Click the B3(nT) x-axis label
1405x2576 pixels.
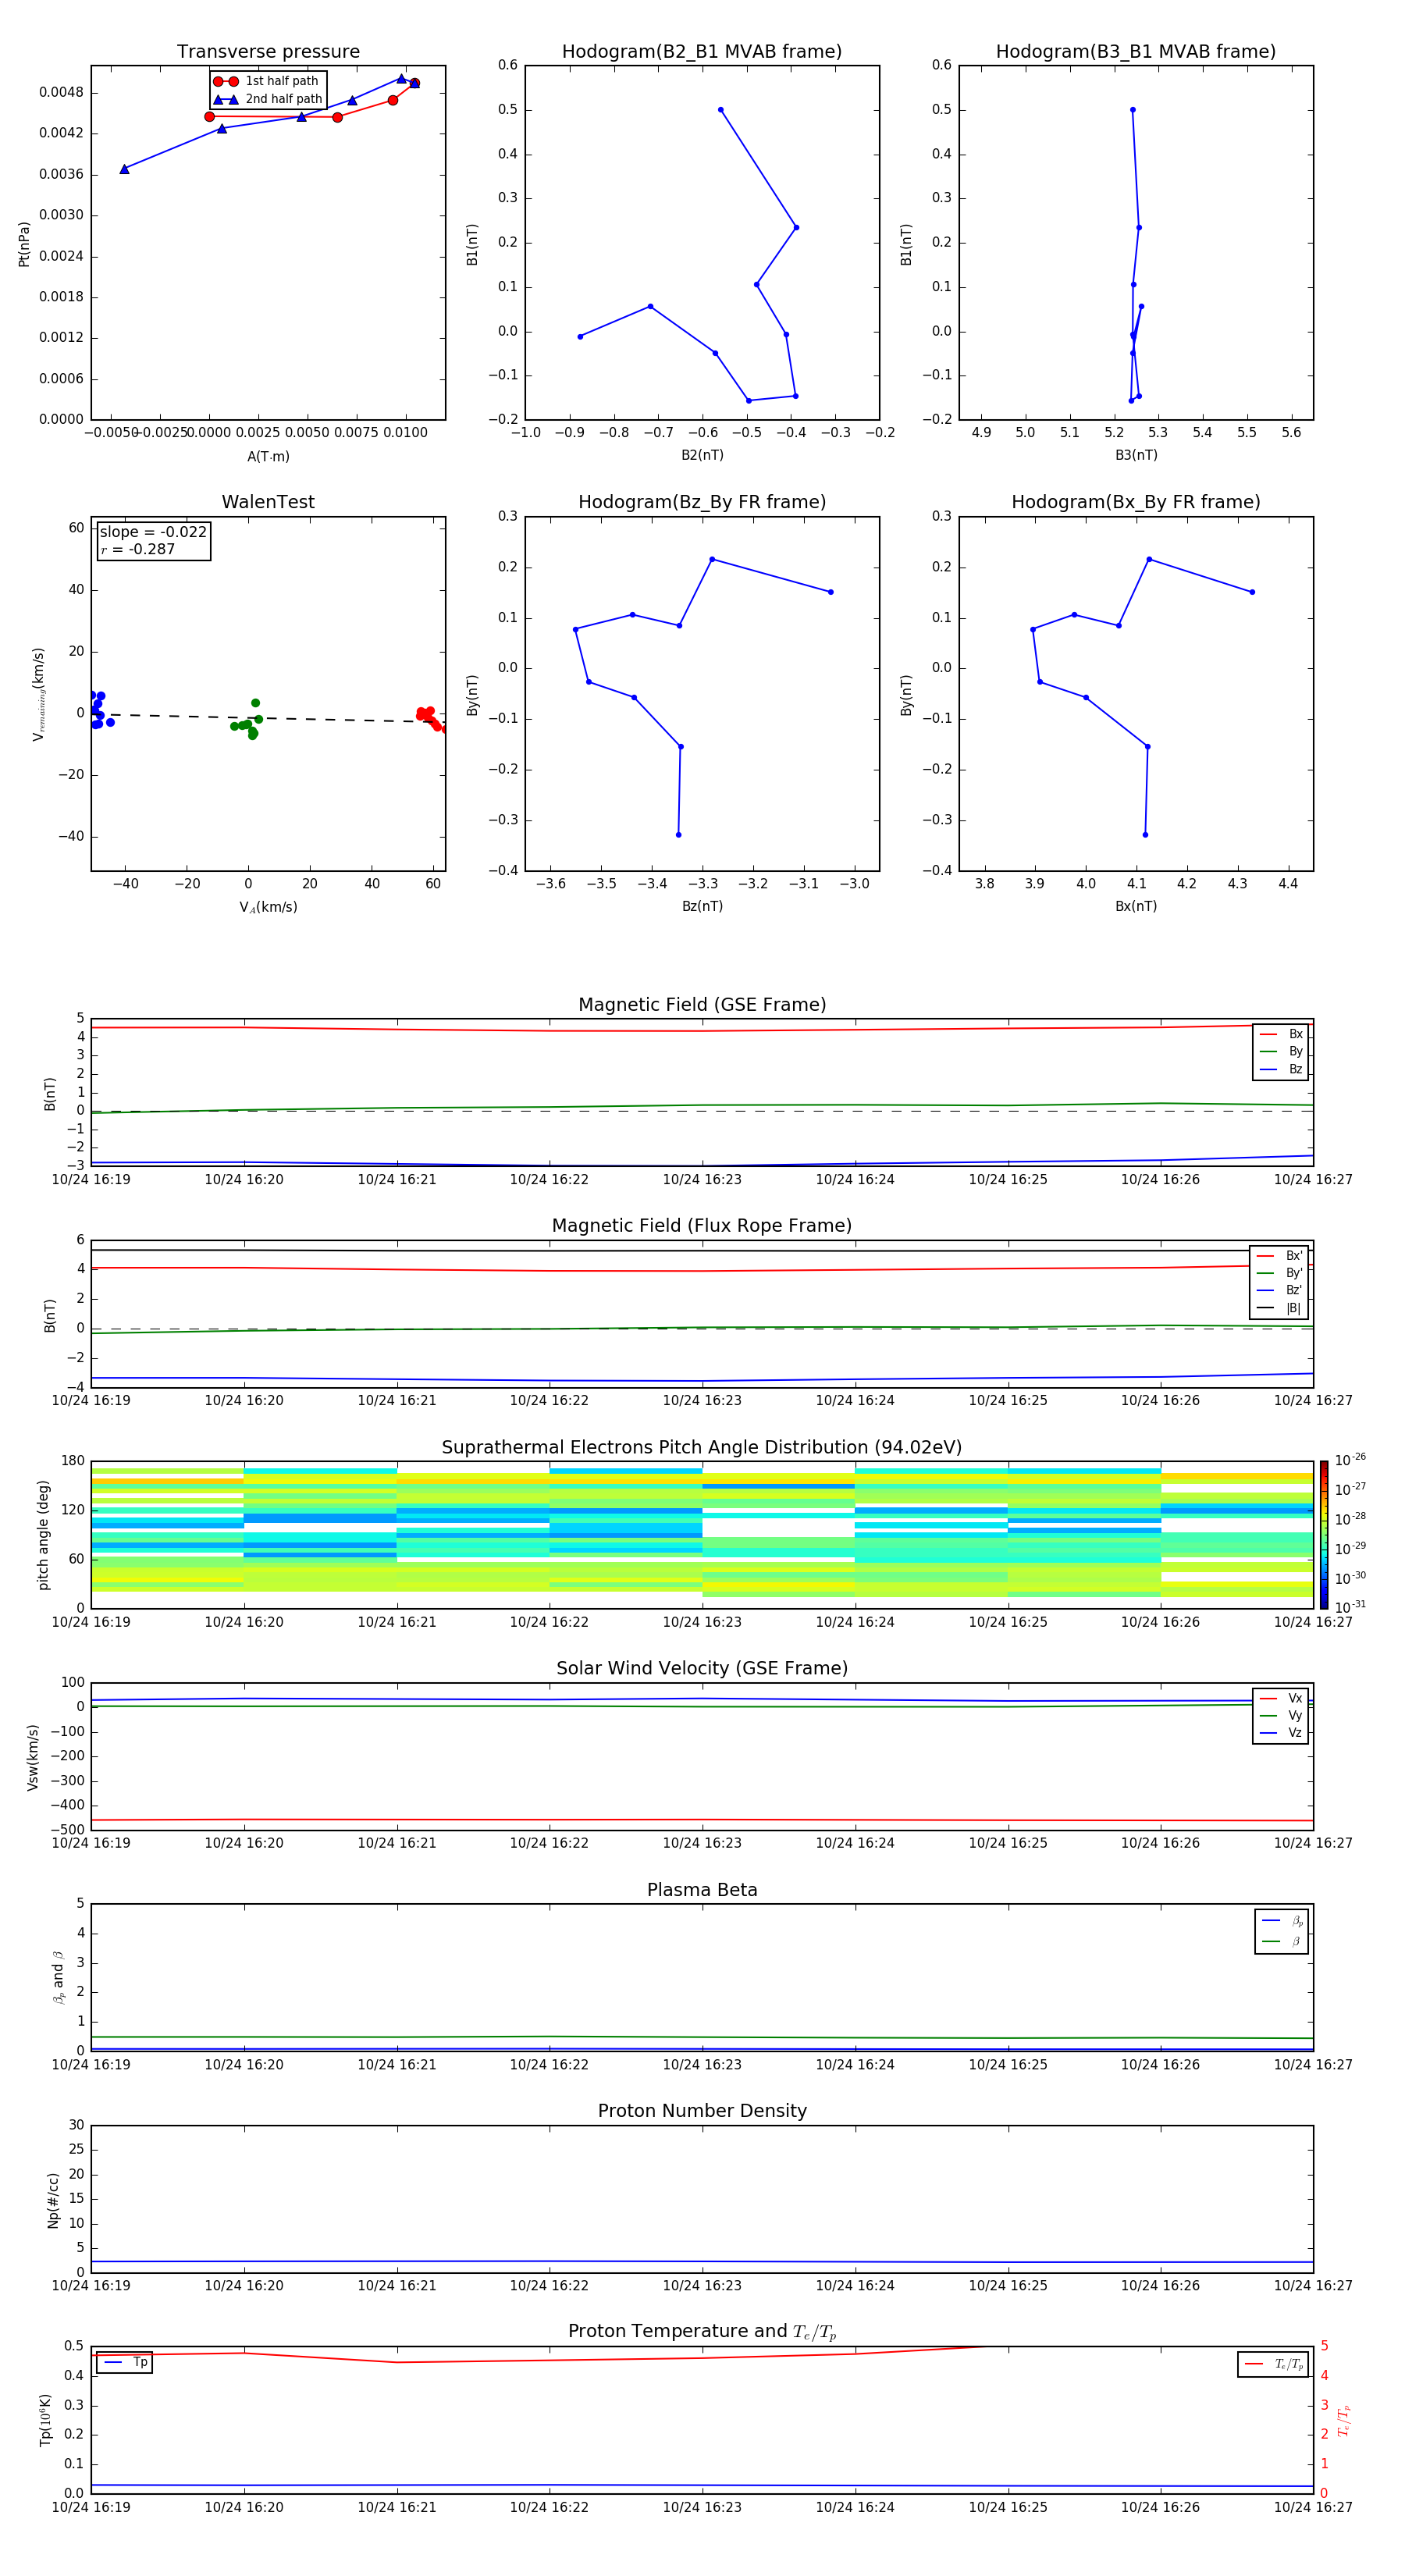(1136, 456)
